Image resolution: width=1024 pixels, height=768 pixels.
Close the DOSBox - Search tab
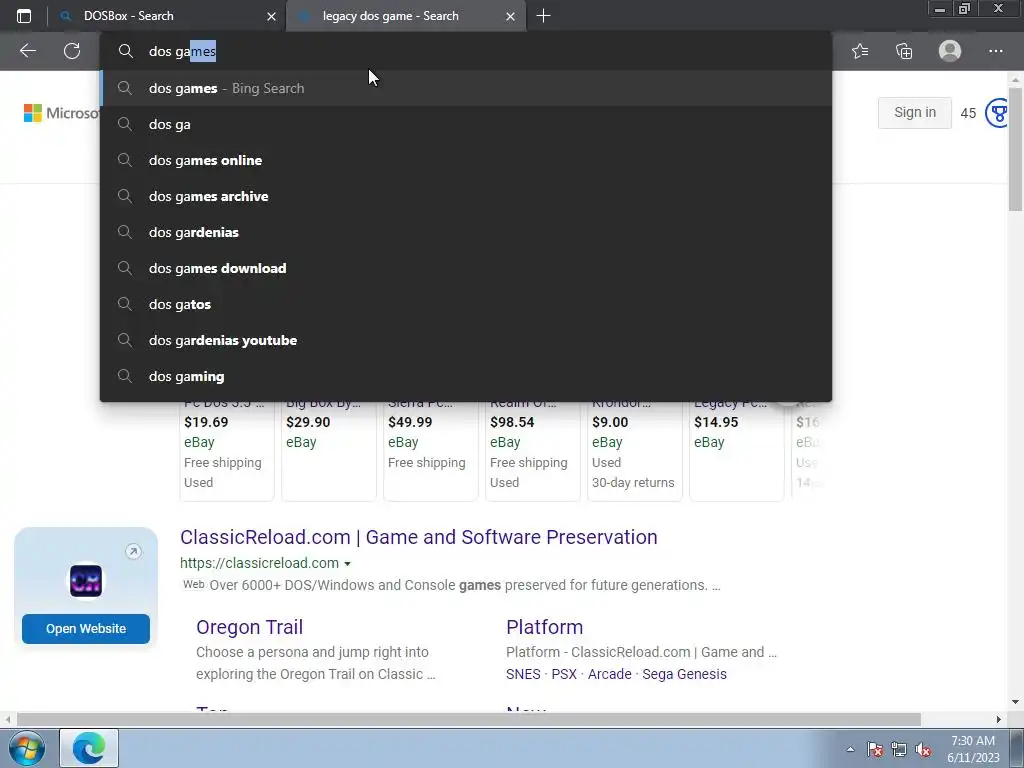pos(272,16)
